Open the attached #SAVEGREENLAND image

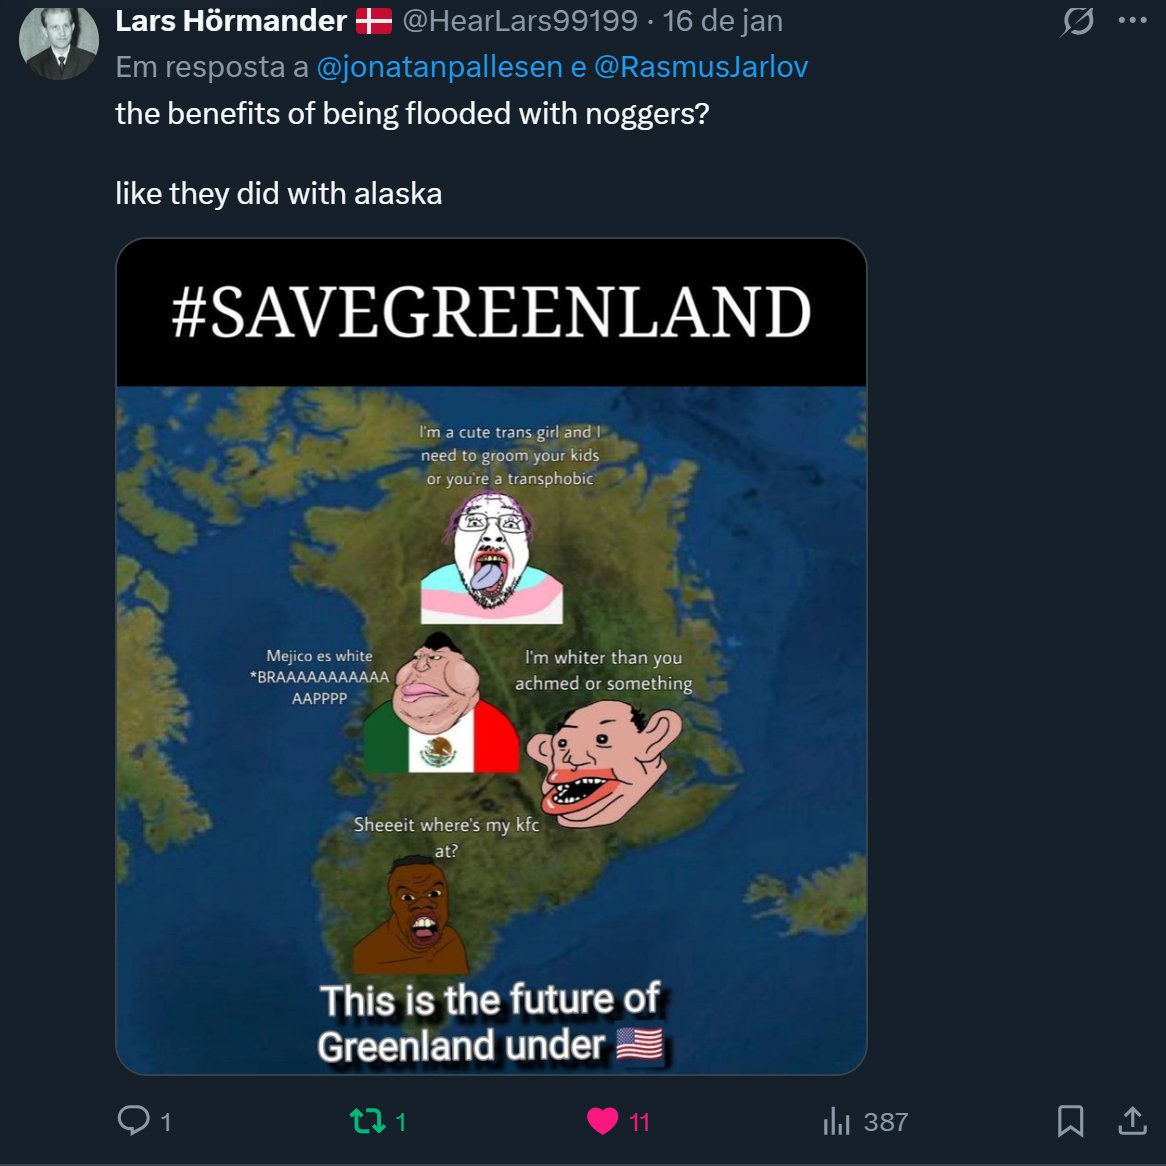pos(492,656)
